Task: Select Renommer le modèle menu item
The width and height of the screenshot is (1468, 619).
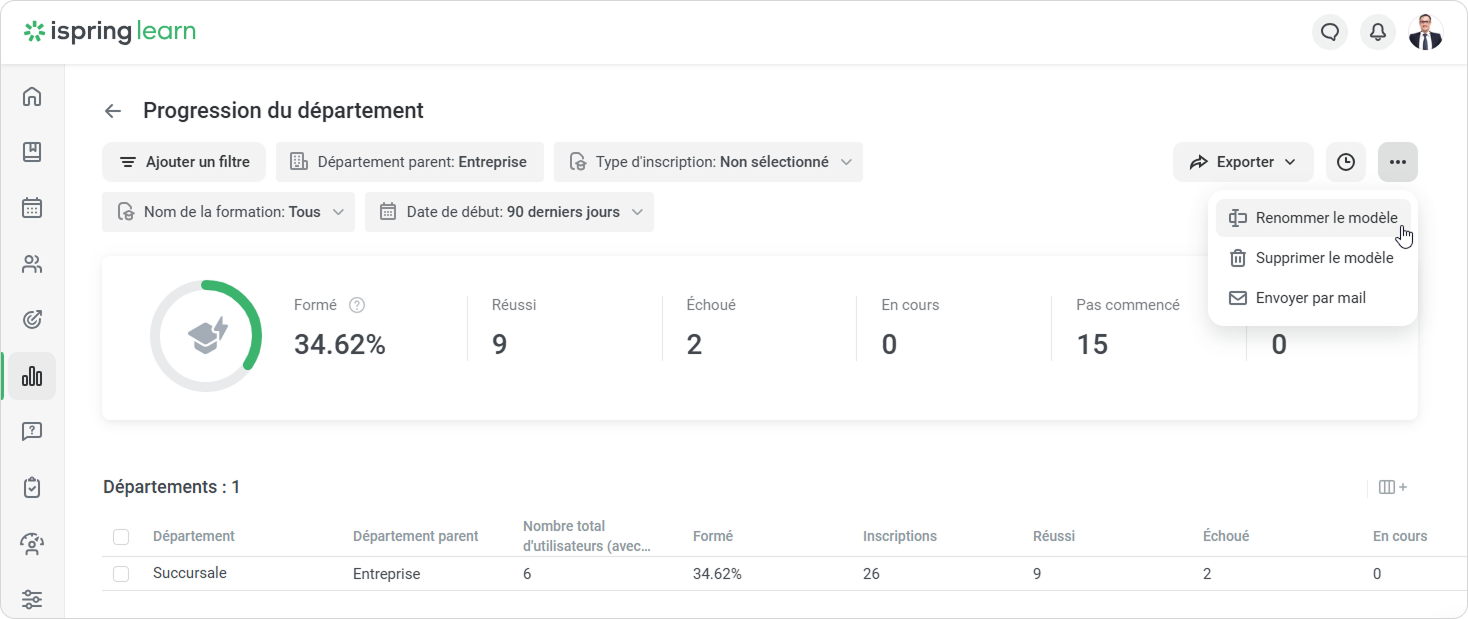Action: (1312, 218)
